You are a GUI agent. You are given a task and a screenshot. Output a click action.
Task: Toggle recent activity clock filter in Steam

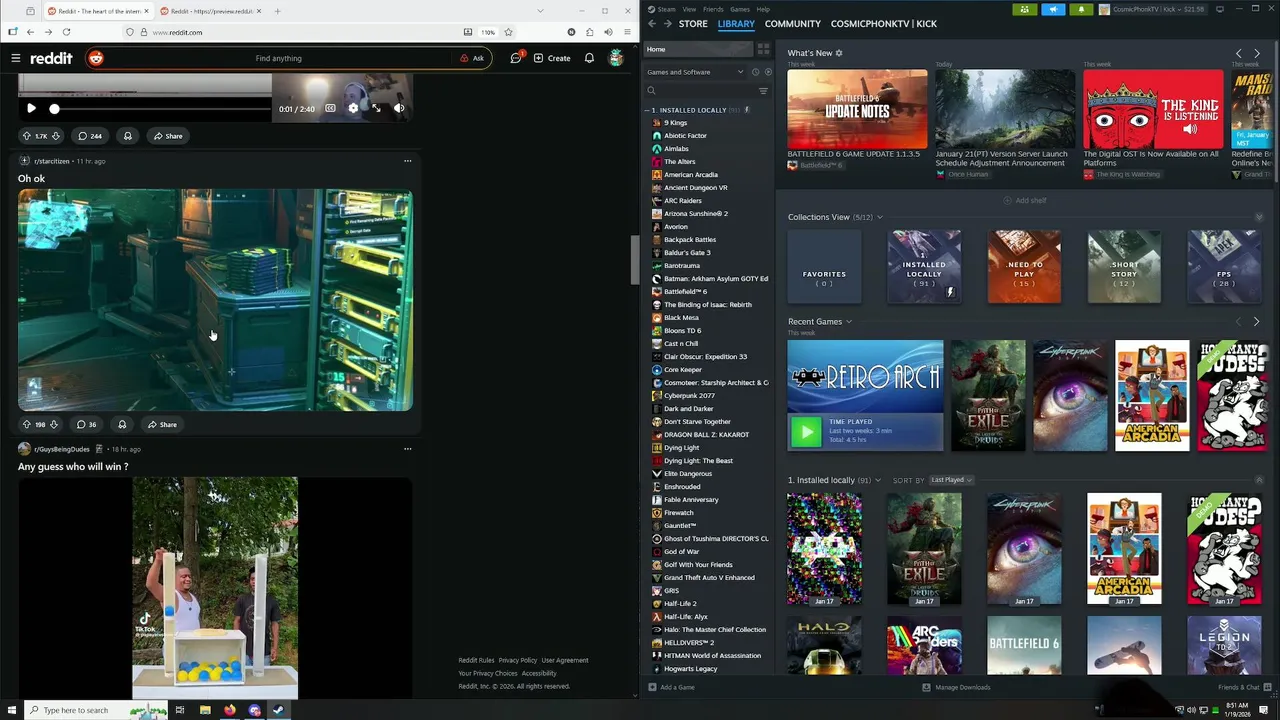coord(755,72)
